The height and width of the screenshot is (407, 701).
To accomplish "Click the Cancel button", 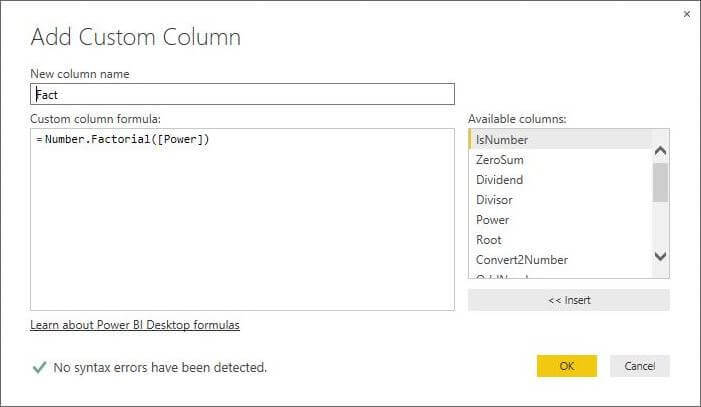I will 639,366.
